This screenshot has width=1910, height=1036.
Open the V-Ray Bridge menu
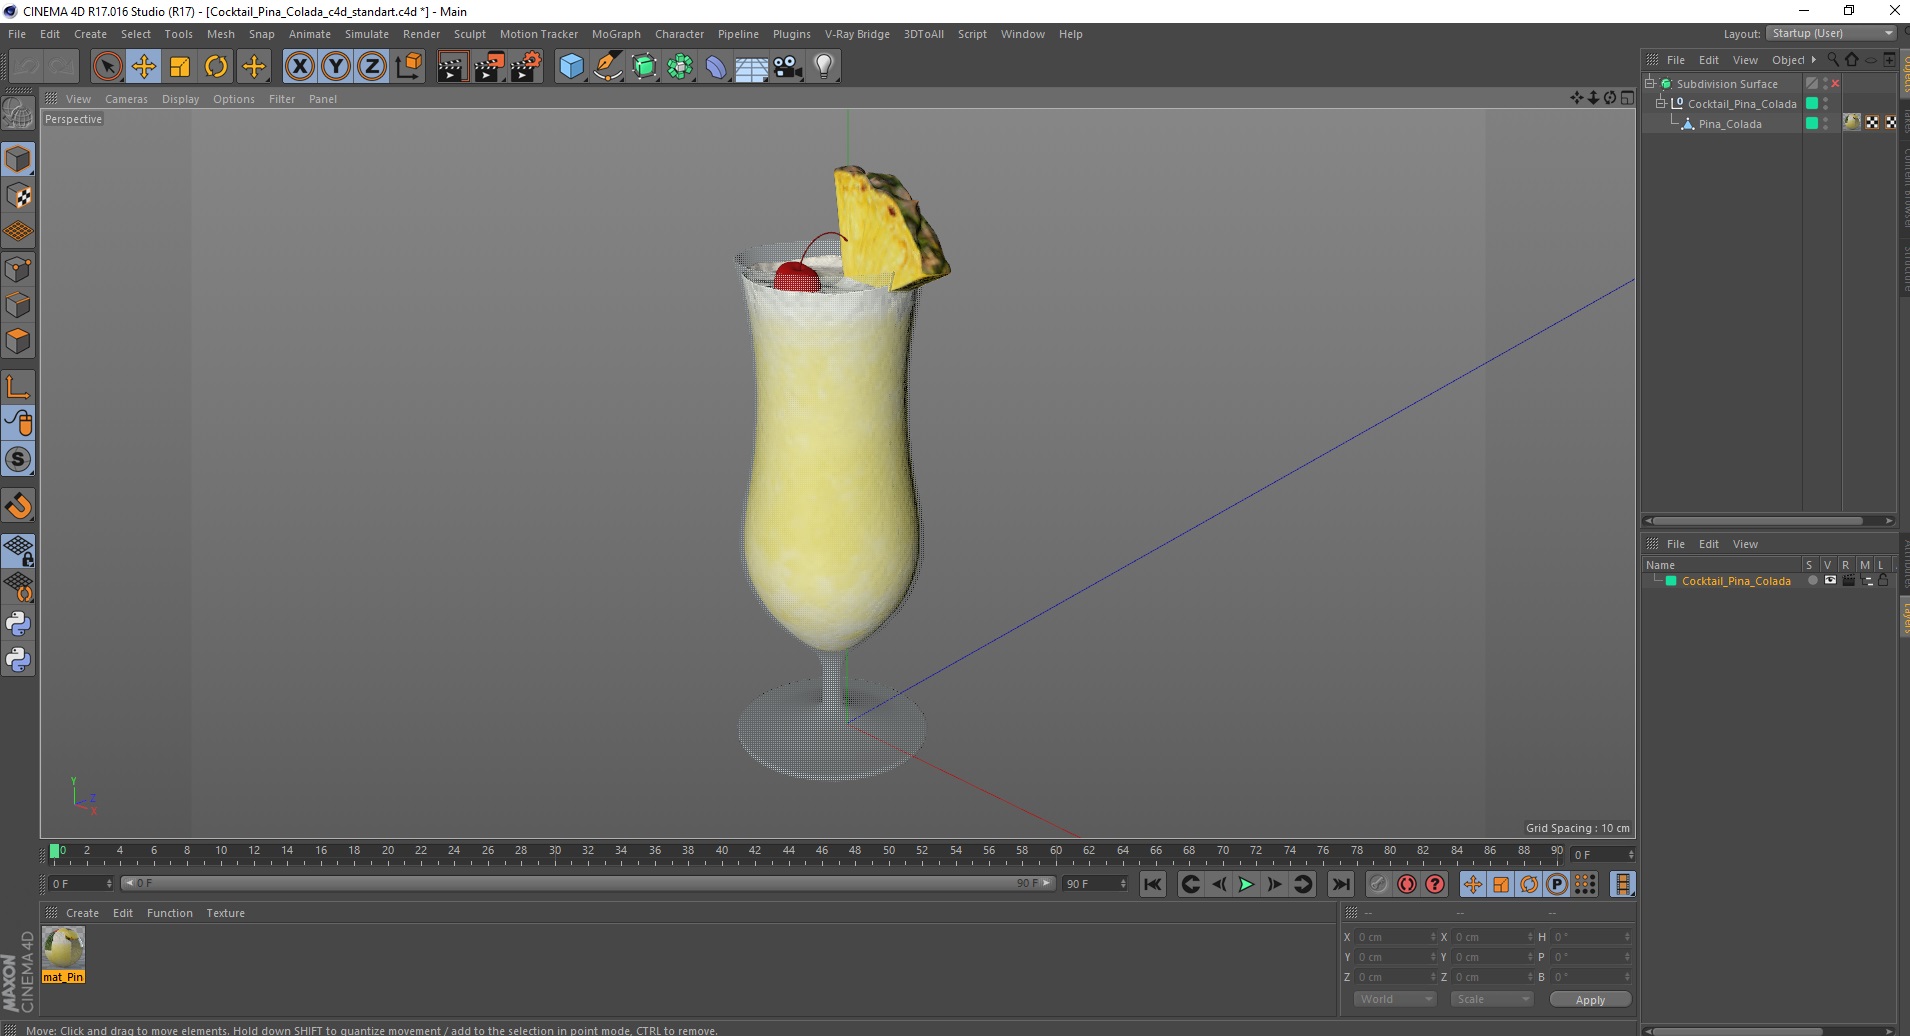[857, 34]
